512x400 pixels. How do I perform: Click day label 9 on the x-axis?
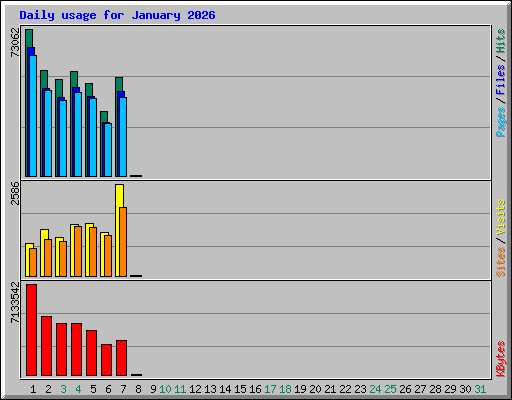coord(153,389)
